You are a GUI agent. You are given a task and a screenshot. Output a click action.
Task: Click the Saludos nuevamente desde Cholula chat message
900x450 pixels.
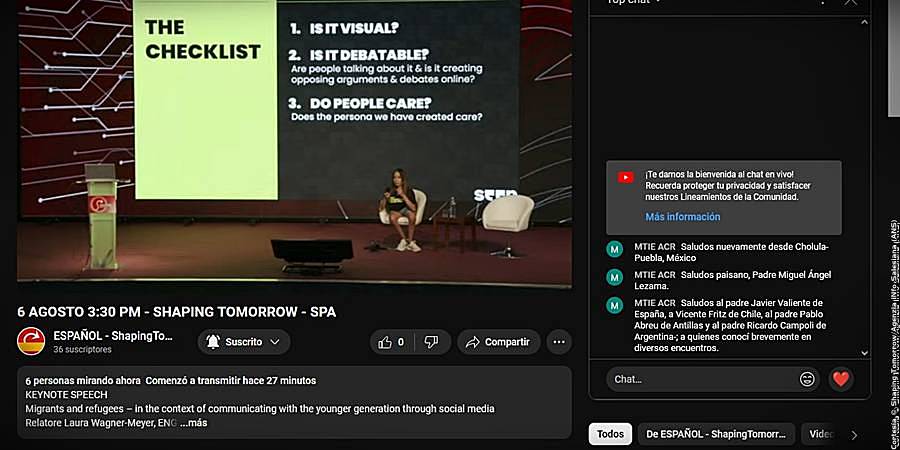click(x=731, y=252)
